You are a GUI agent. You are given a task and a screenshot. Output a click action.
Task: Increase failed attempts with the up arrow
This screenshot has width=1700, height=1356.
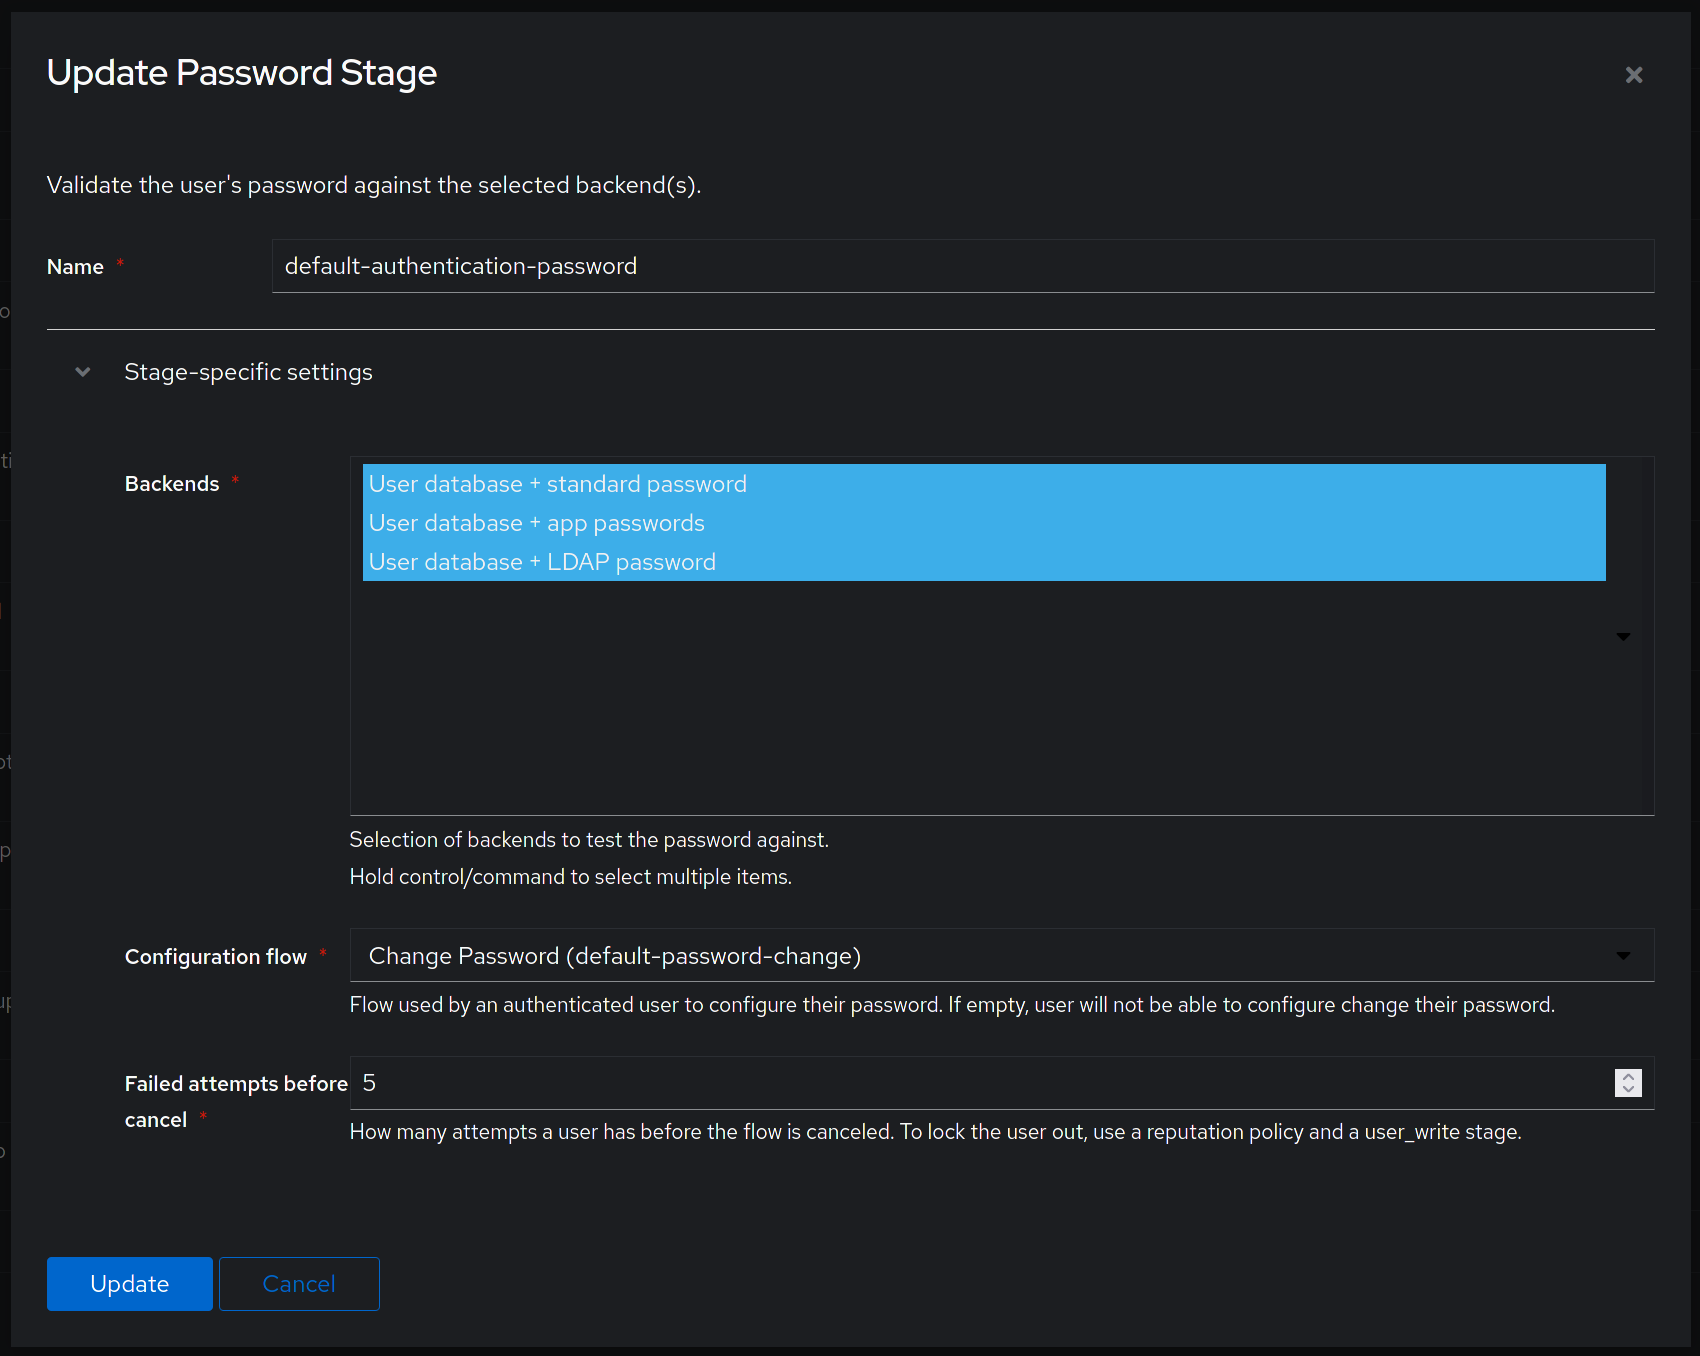click(1628, 1076)
